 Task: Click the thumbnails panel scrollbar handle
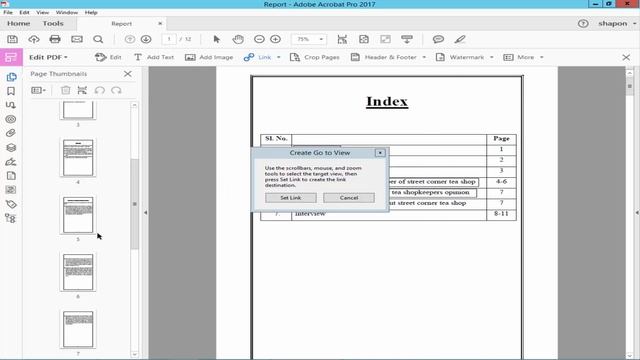pos(134,204)
